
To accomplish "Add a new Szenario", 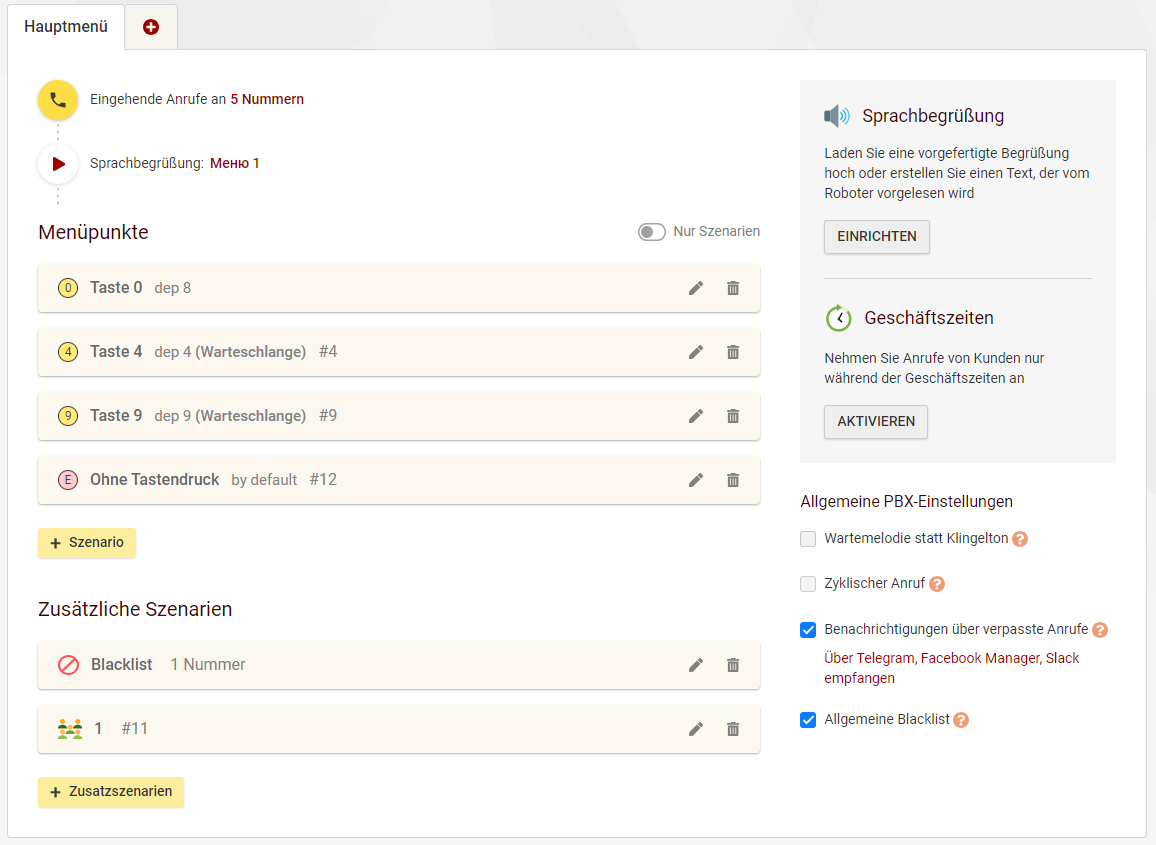I will [87, 543].
